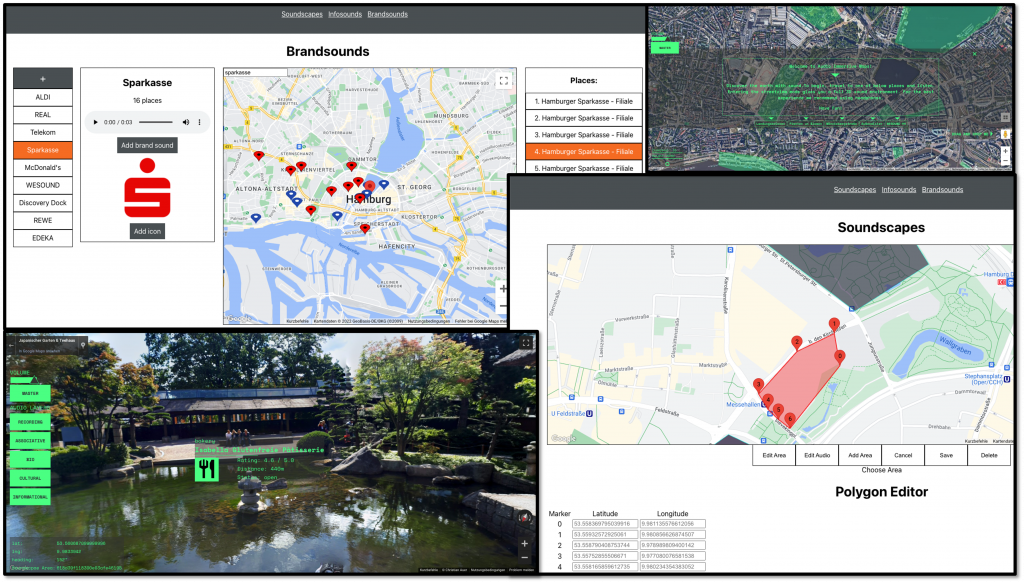Zoom in on the Brandsounds map
The image size is (1024, 583).
click(503, 288)
